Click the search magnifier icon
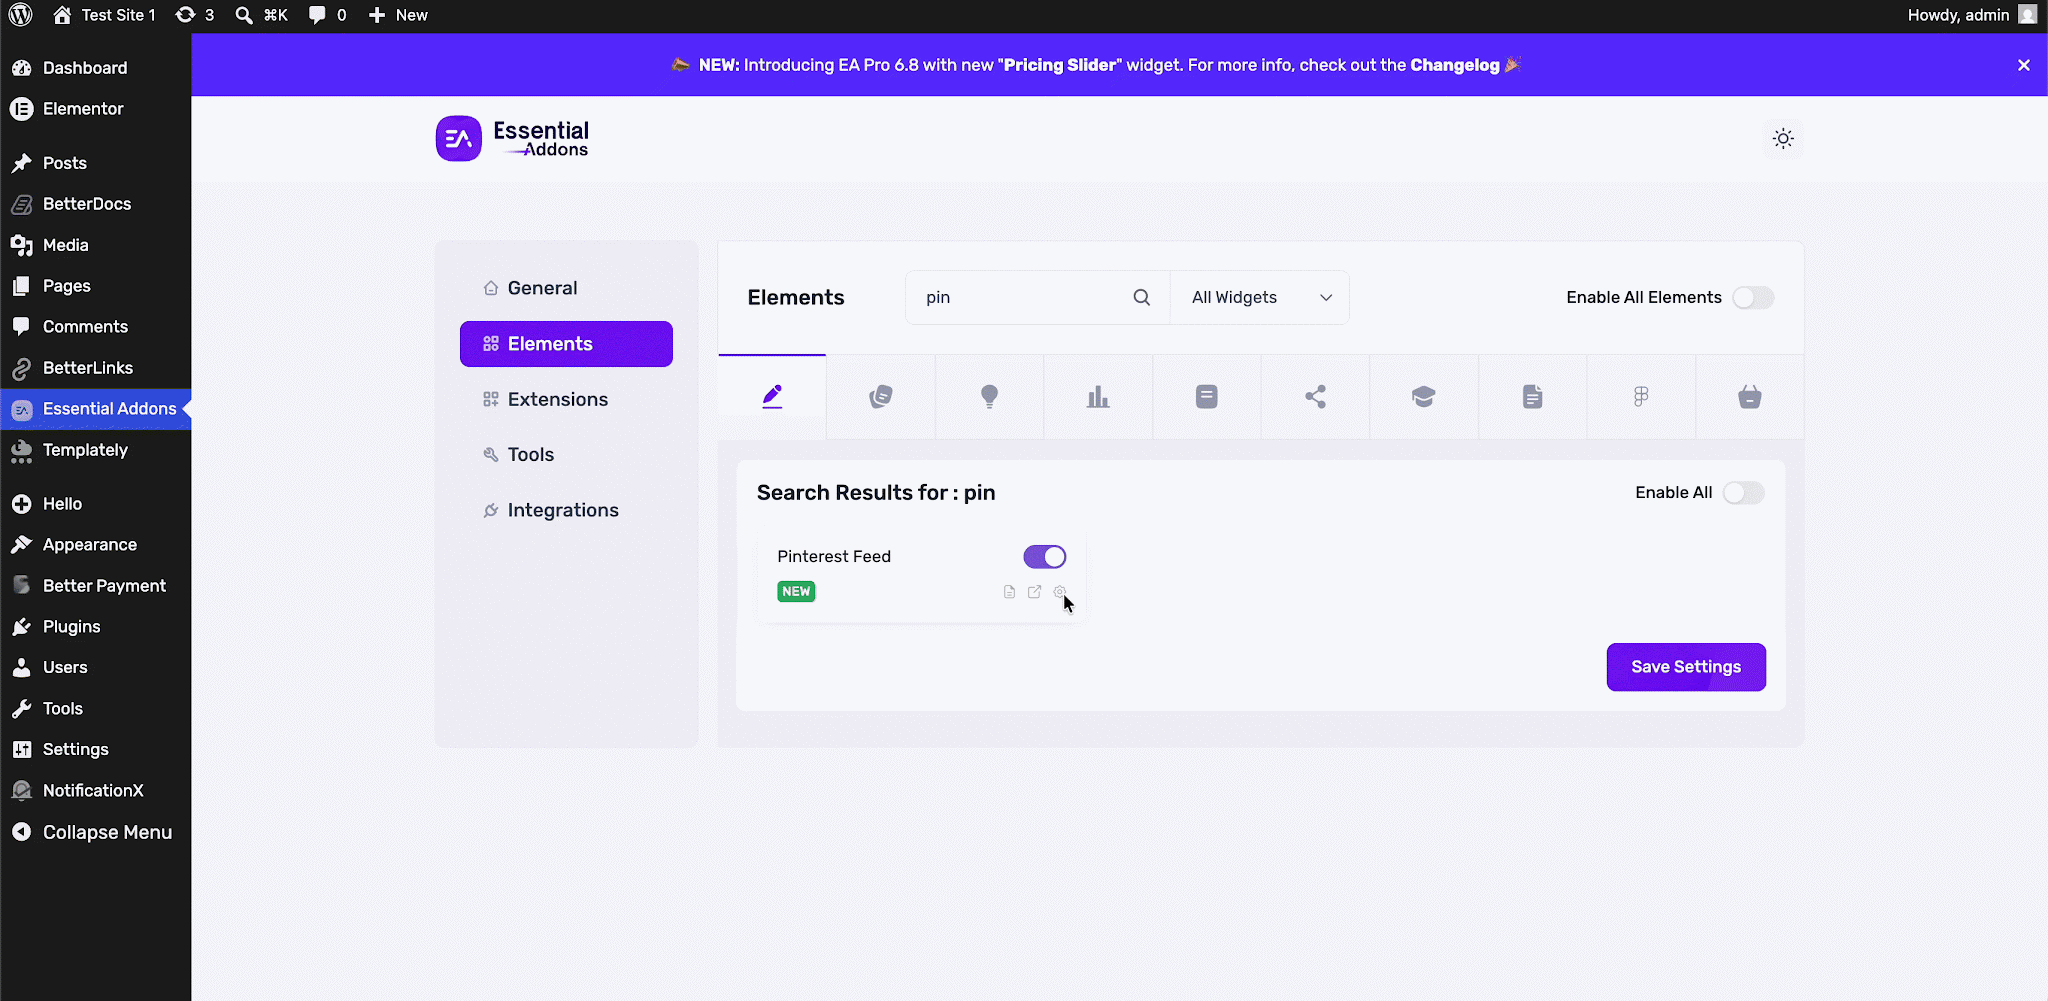Image resolution: width=2048 pixels, height=1001 pixels. click(1141, 297)
